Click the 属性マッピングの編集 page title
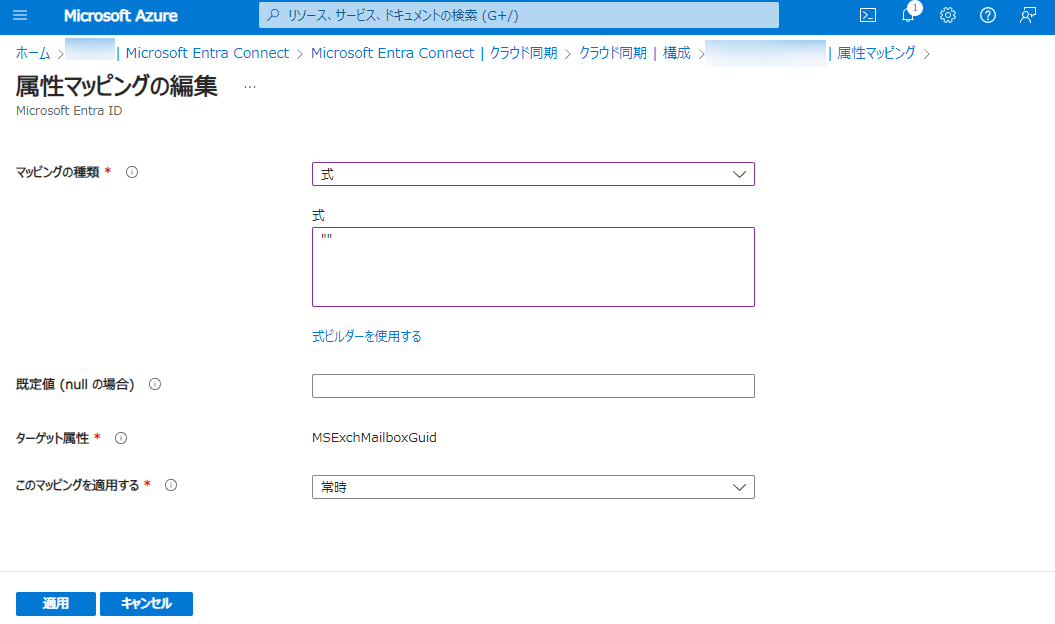 point(116,86)
